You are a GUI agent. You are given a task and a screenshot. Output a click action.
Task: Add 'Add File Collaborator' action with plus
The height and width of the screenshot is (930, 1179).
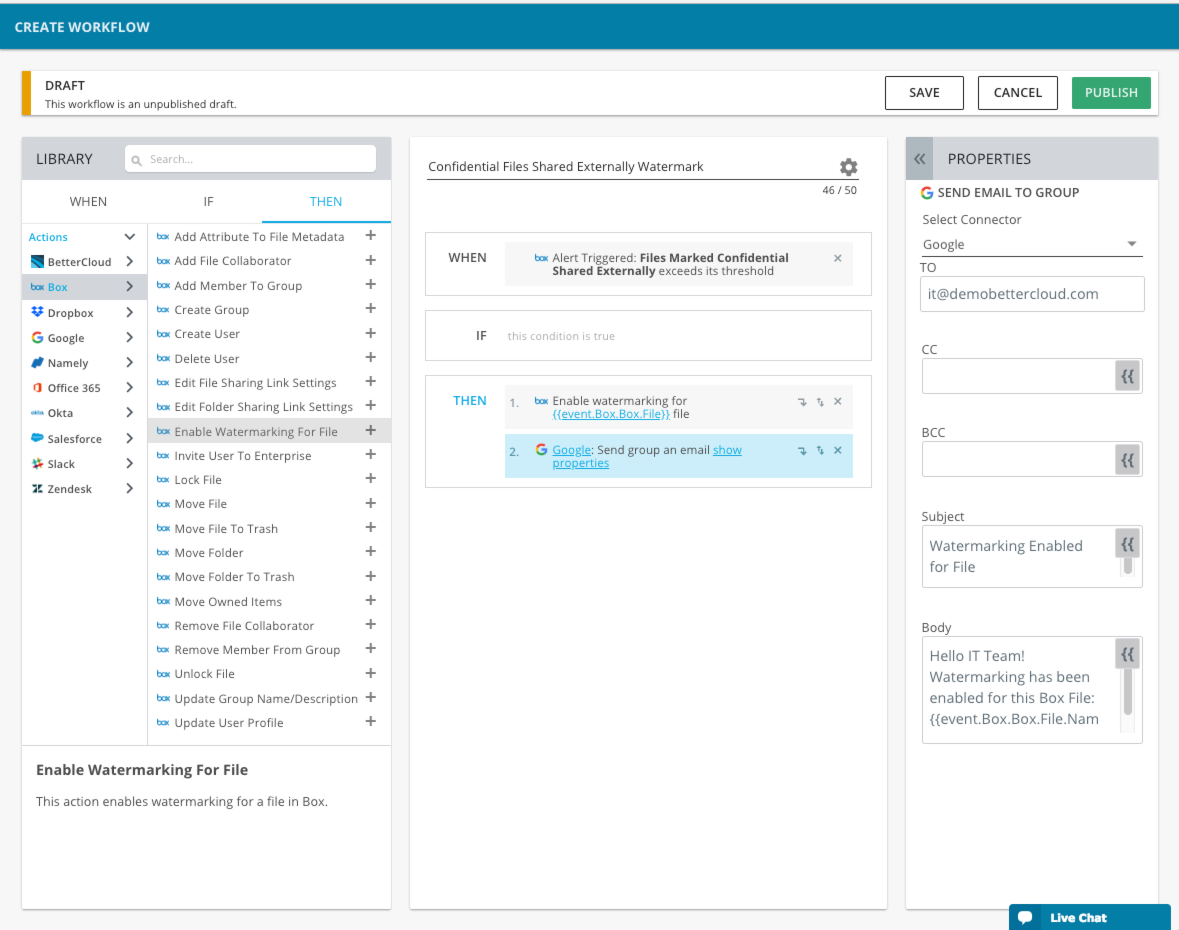371,260
